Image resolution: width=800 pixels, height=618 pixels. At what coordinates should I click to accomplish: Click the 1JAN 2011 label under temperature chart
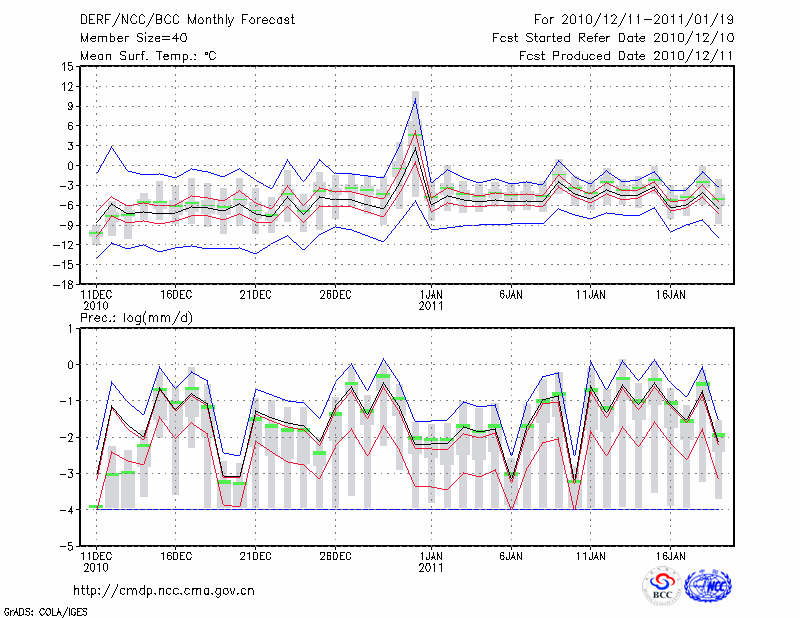(431, 301)
